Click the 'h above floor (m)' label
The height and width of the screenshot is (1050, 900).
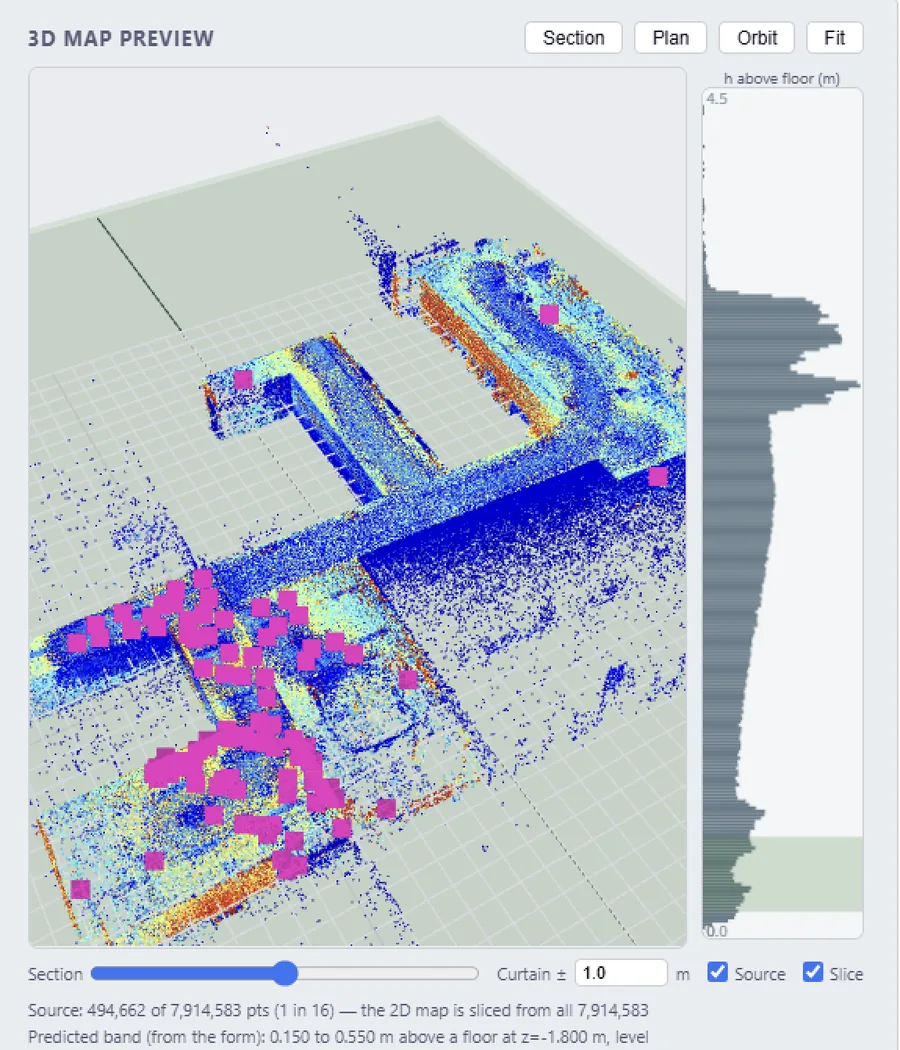781,78
